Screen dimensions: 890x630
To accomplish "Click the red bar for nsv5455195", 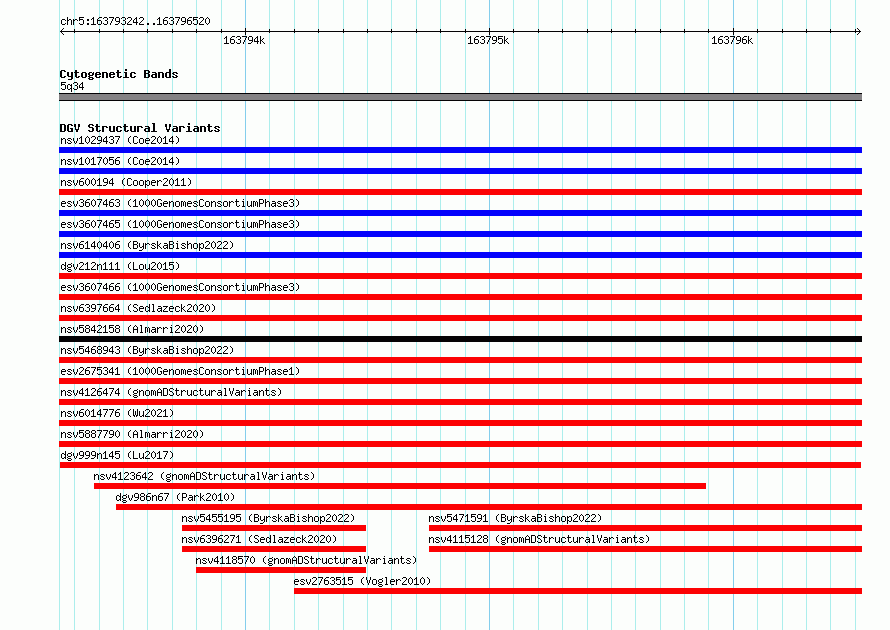I will pyautogui.click(x=274, y=528).
